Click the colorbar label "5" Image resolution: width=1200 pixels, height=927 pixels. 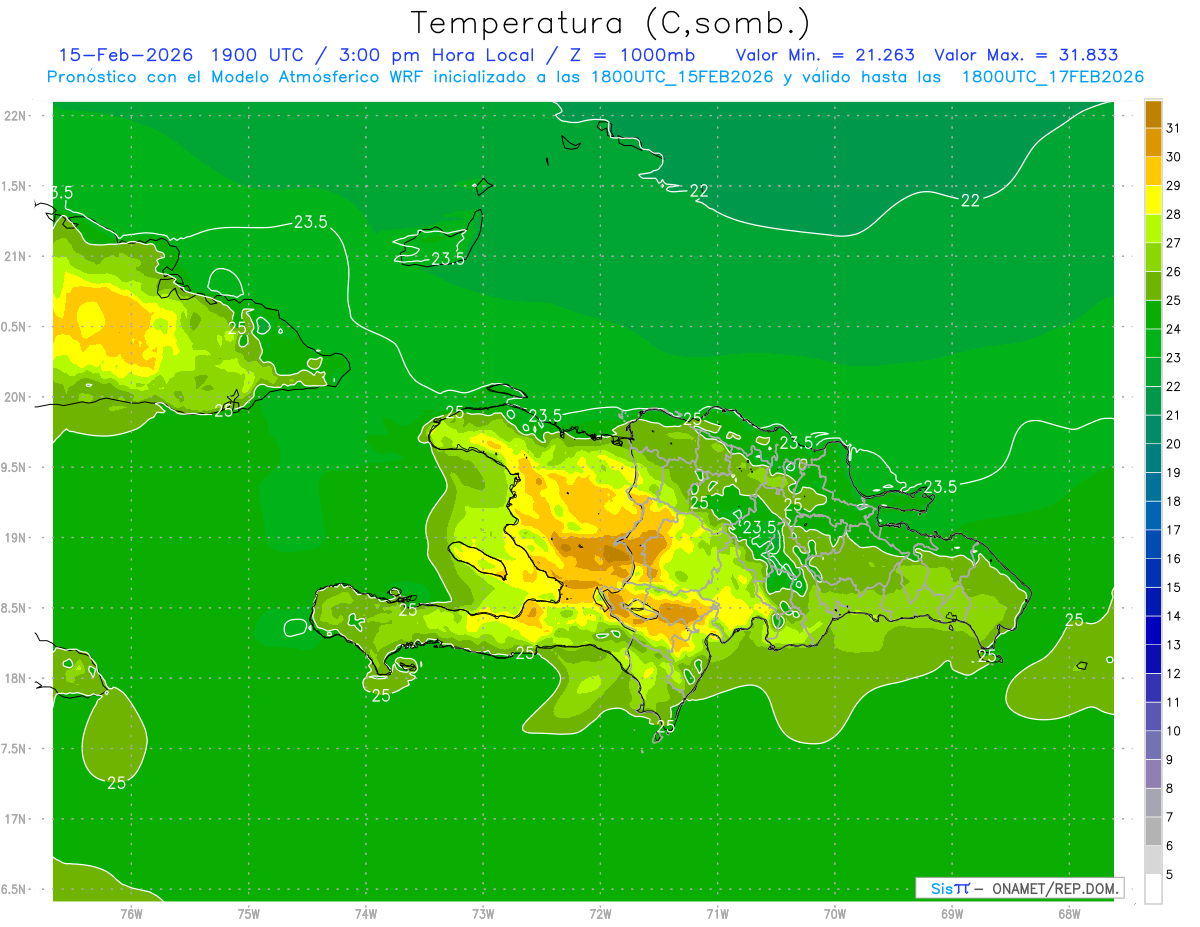1170,874
